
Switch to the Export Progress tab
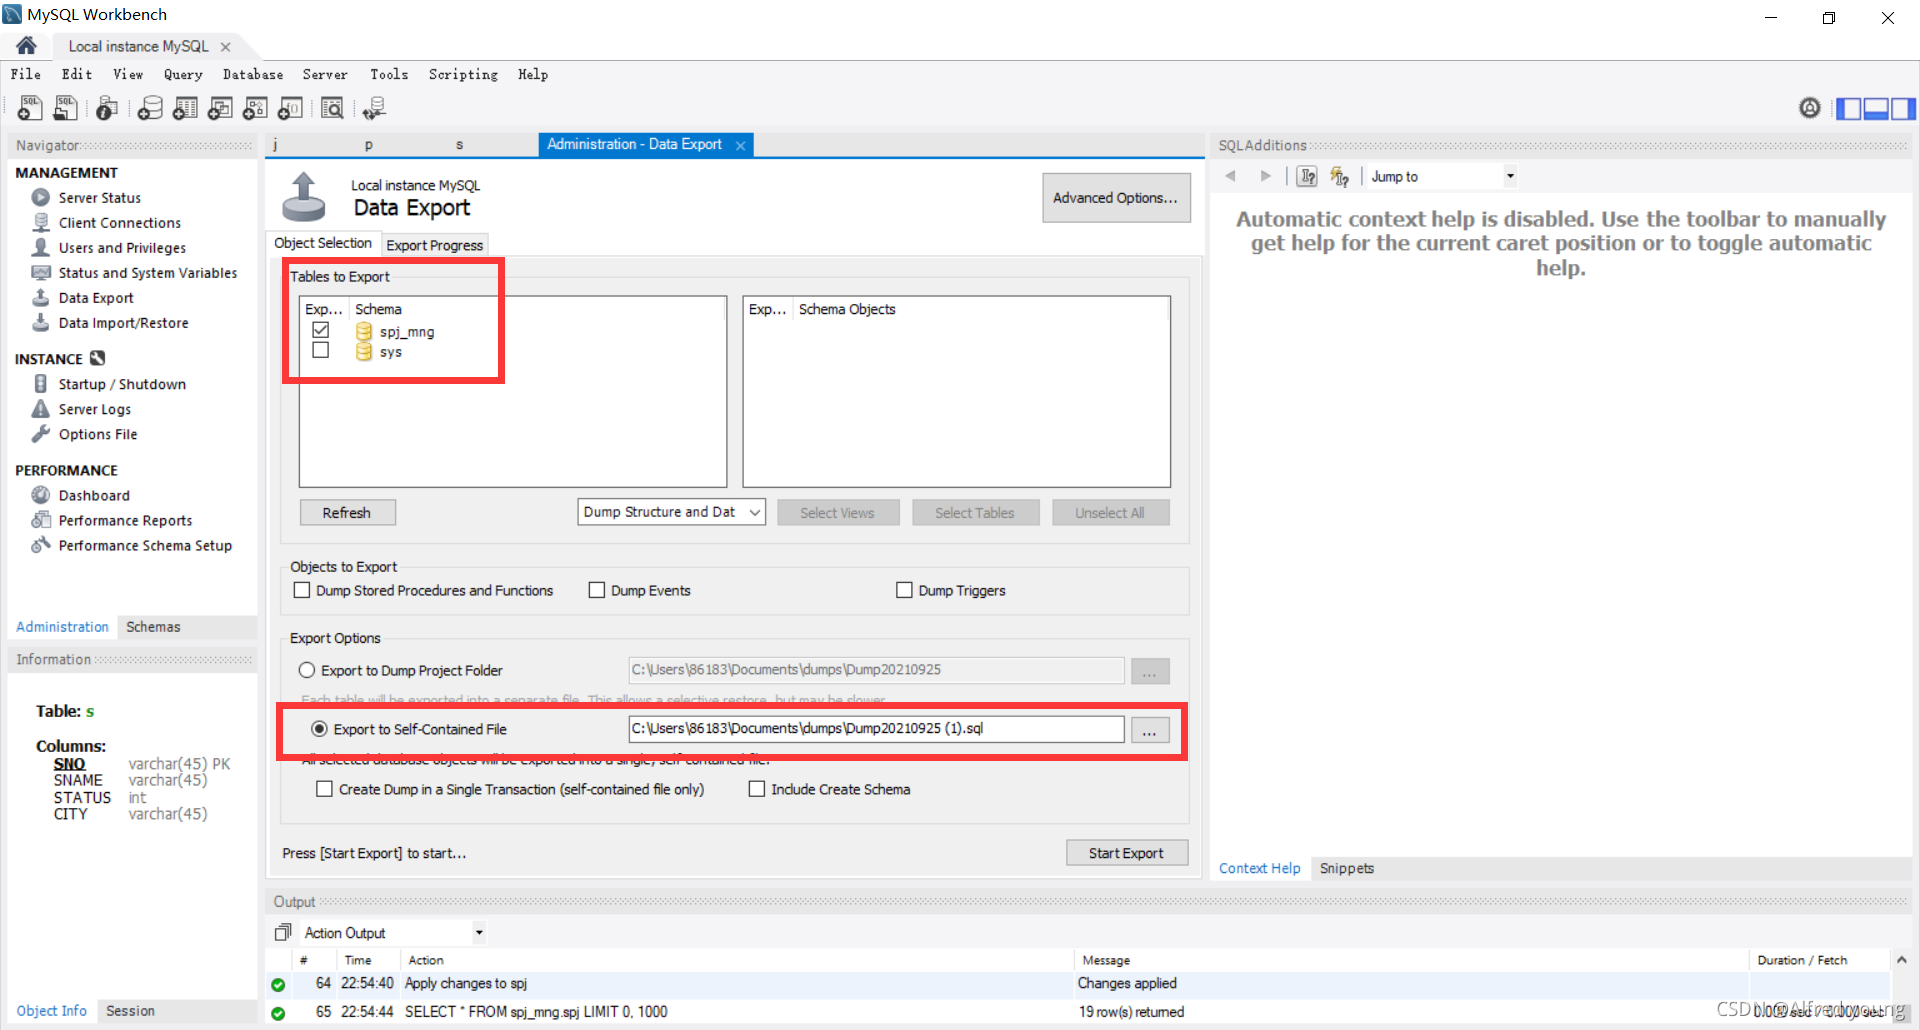click(434, 245)
